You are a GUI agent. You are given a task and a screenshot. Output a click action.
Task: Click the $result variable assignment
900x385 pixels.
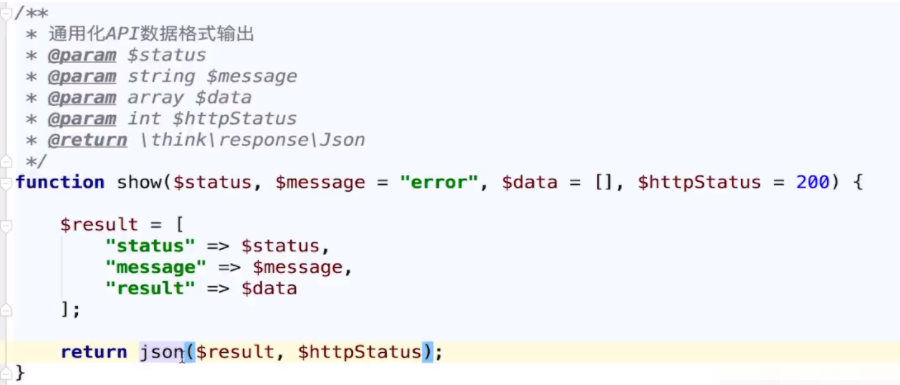[99, 225]
